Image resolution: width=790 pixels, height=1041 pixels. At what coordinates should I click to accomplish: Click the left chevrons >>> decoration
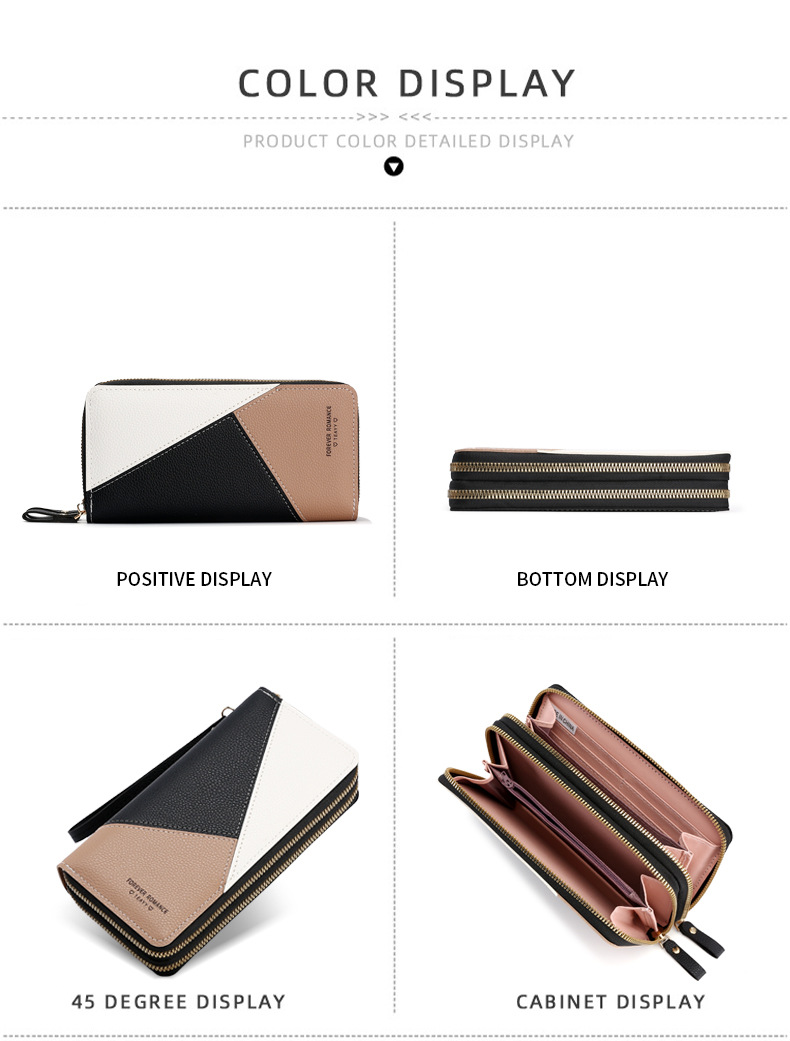tap(373, 117)
